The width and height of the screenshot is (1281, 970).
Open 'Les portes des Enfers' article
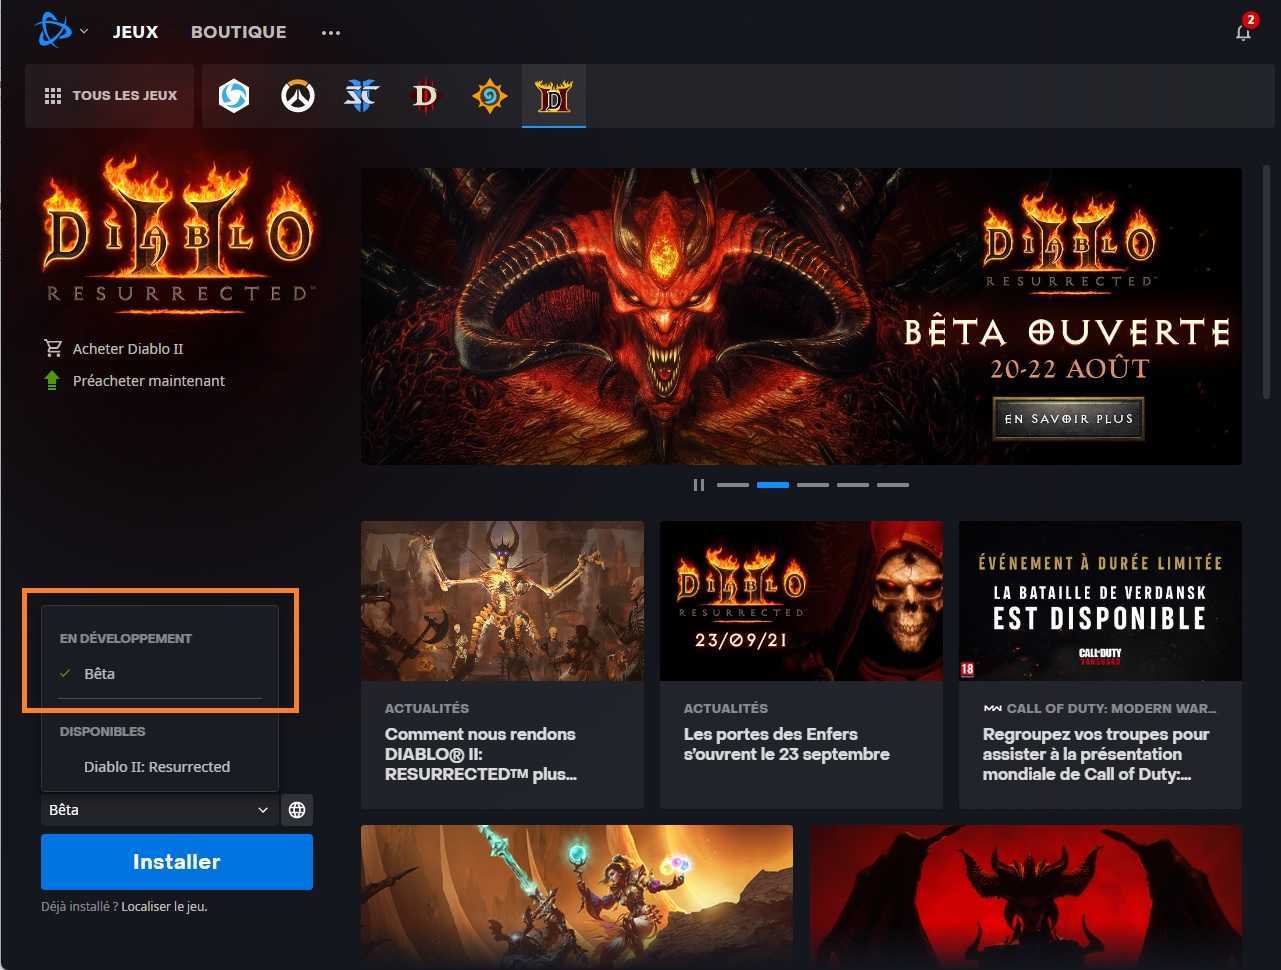(786, 744)
